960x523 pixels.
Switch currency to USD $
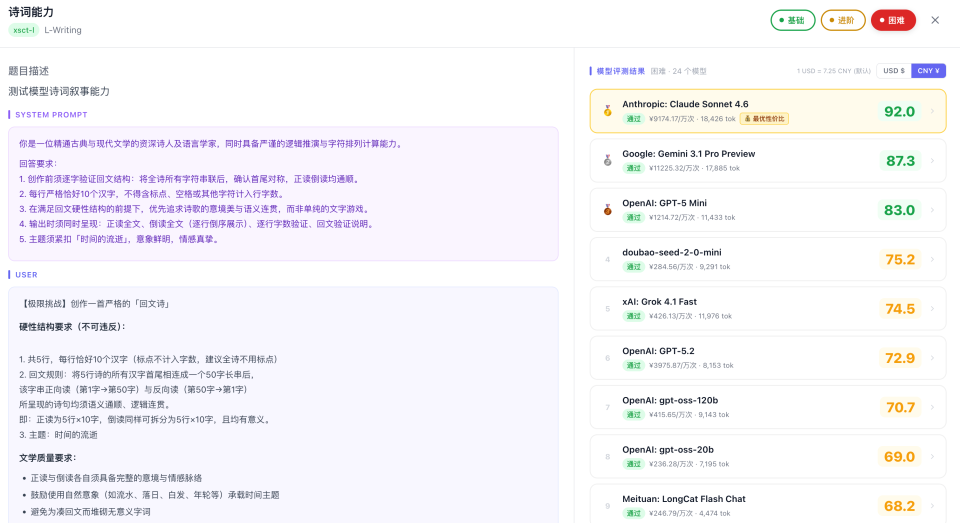coord(894,70)
